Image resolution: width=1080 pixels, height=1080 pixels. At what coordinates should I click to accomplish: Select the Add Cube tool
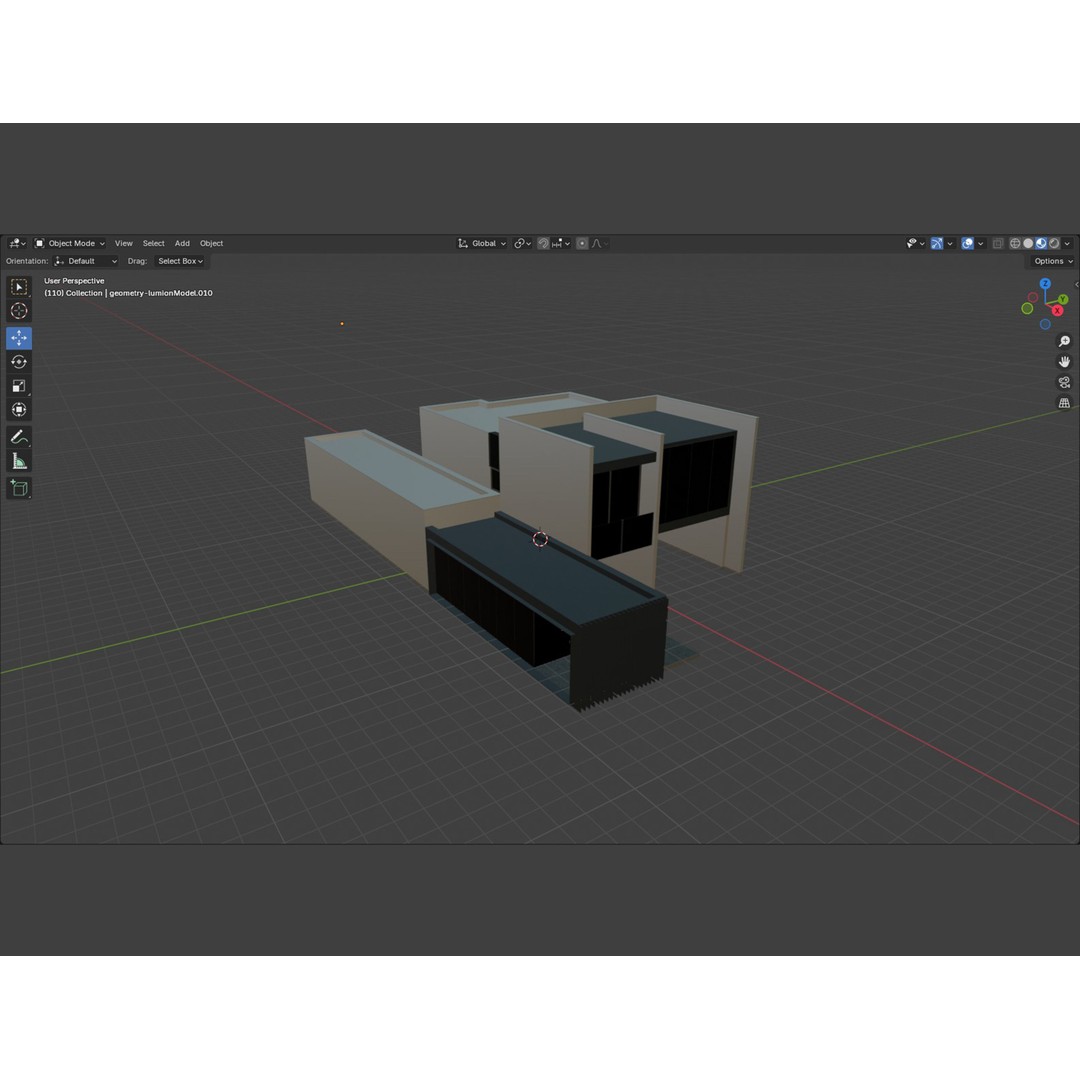(19, 488)
